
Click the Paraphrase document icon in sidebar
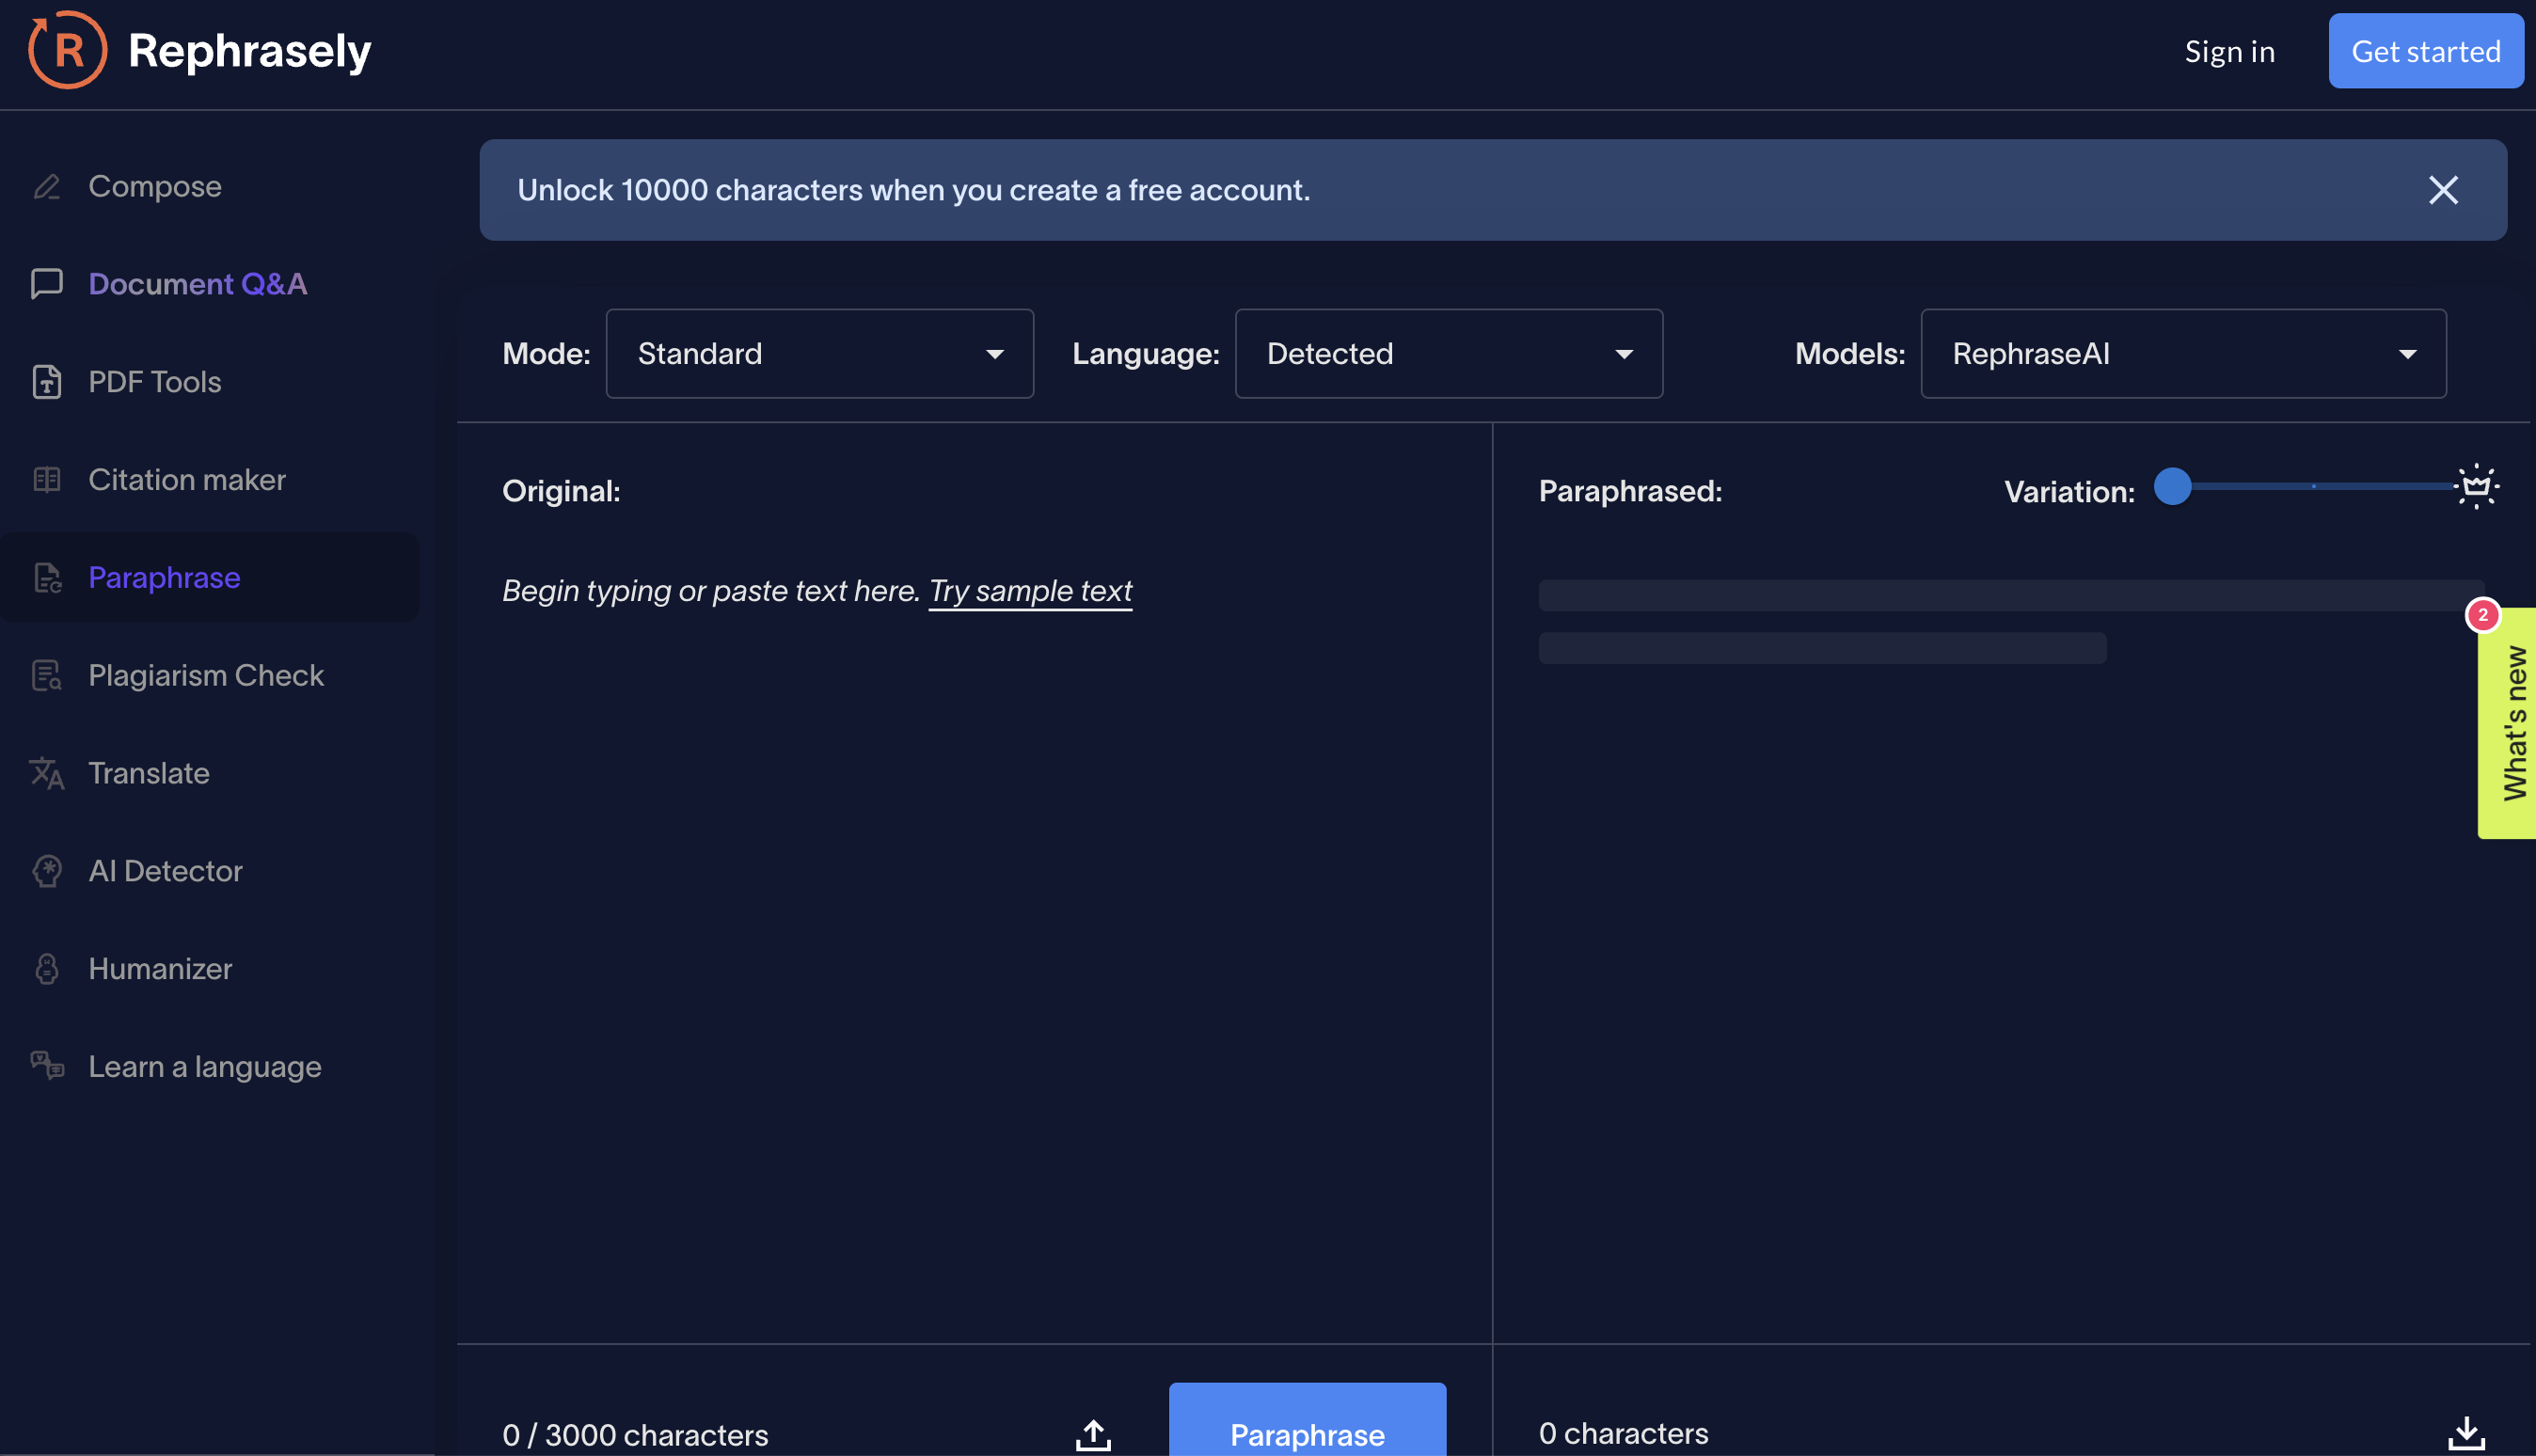point(47,578)
